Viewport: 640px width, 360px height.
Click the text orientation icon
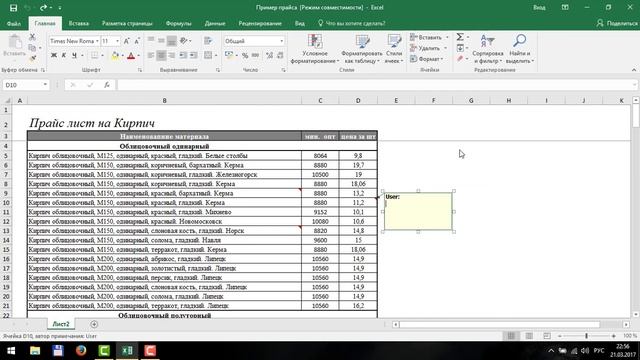coord(184,41)
